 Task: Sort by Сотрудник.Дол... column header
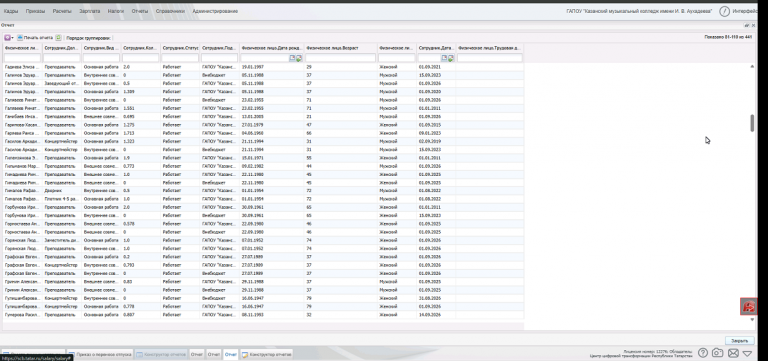pyautogui.click(x=62, y=48)
